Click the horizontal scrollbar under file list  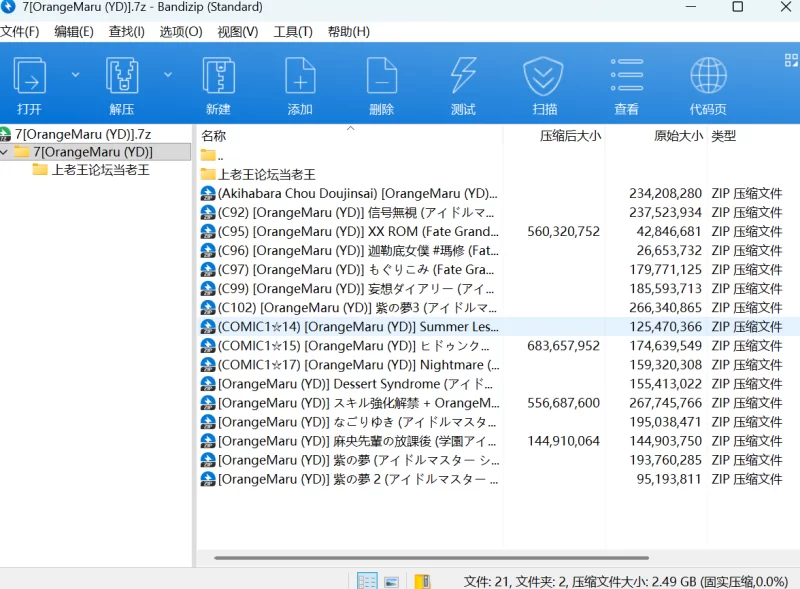point(430,558)
